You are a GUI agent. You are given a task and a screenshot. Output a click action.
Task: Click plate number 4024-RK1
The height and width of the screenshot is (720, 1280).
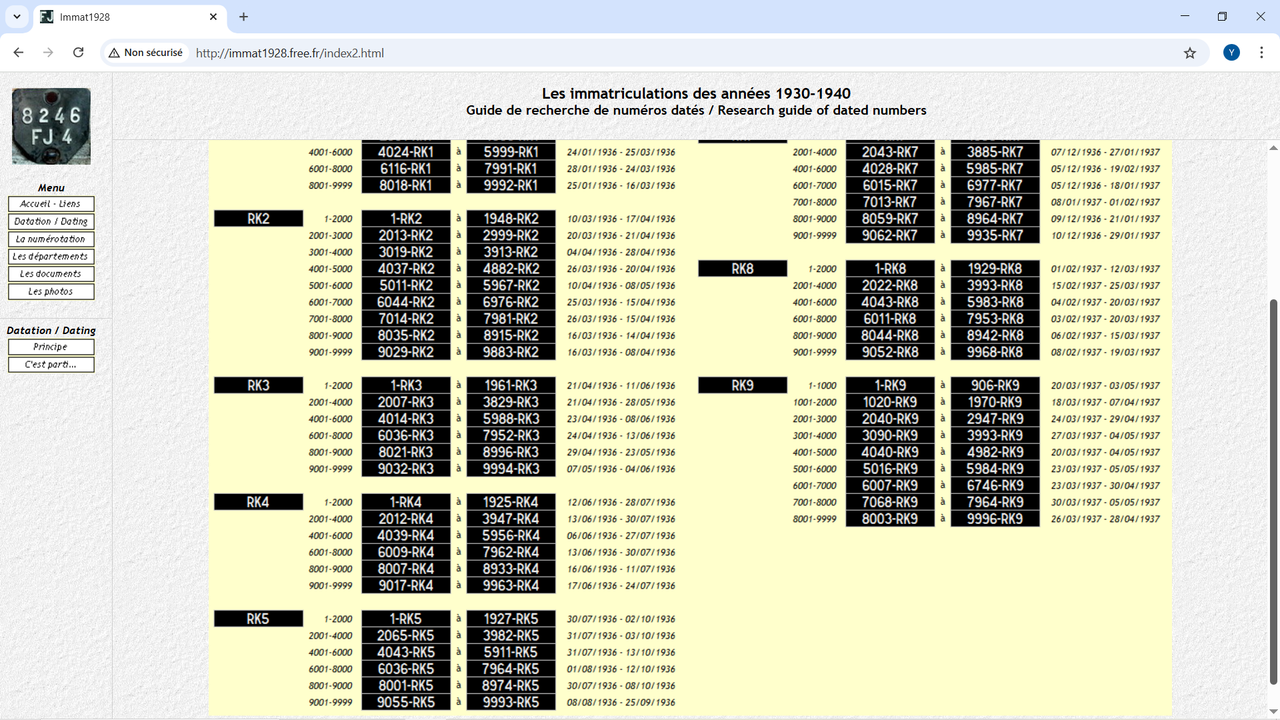406,152
